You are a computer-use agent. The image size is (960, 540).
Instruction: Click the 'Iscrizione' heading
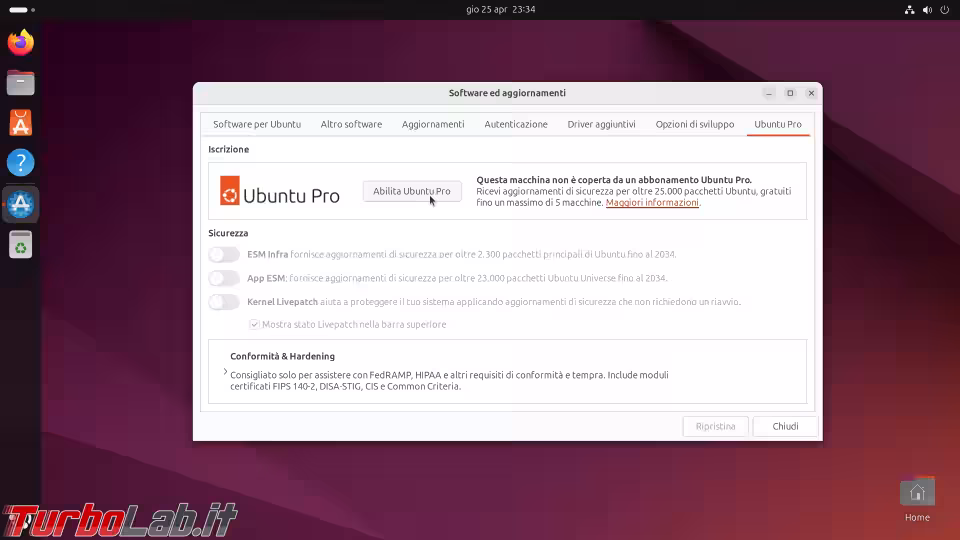(228, 149)
